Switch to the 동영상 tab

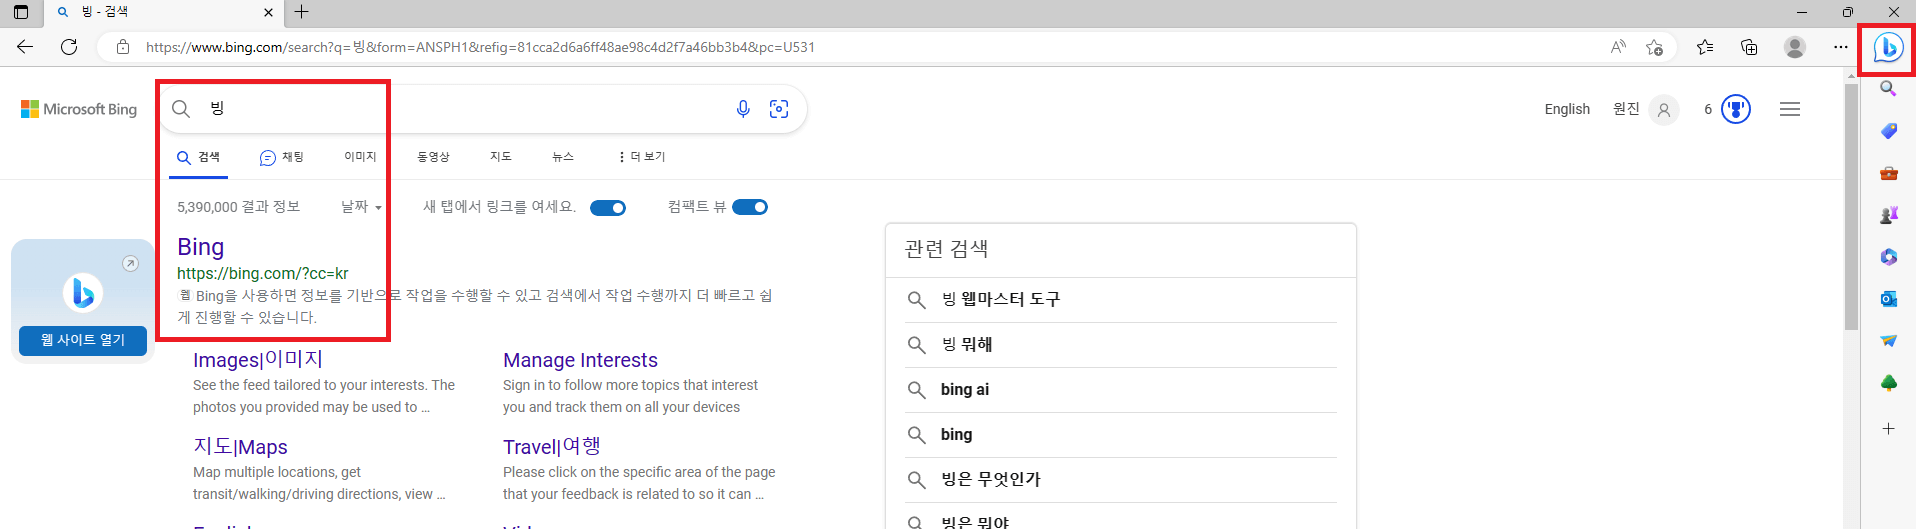(433, 157)
